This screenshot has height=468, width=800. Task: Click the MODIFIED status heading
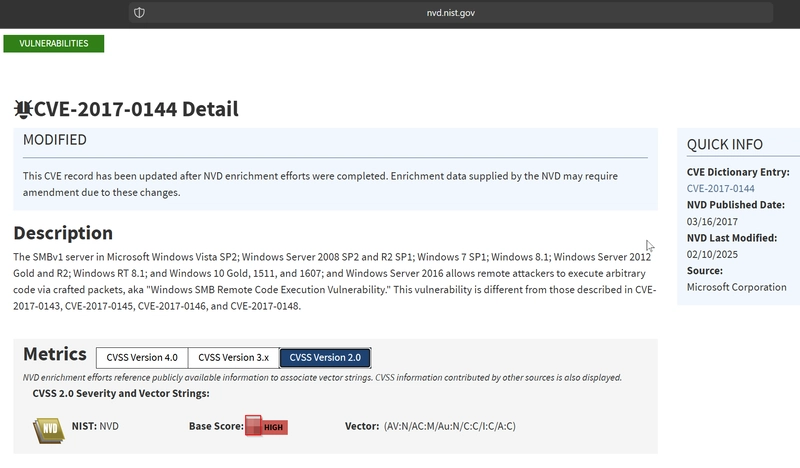[55, 140]
